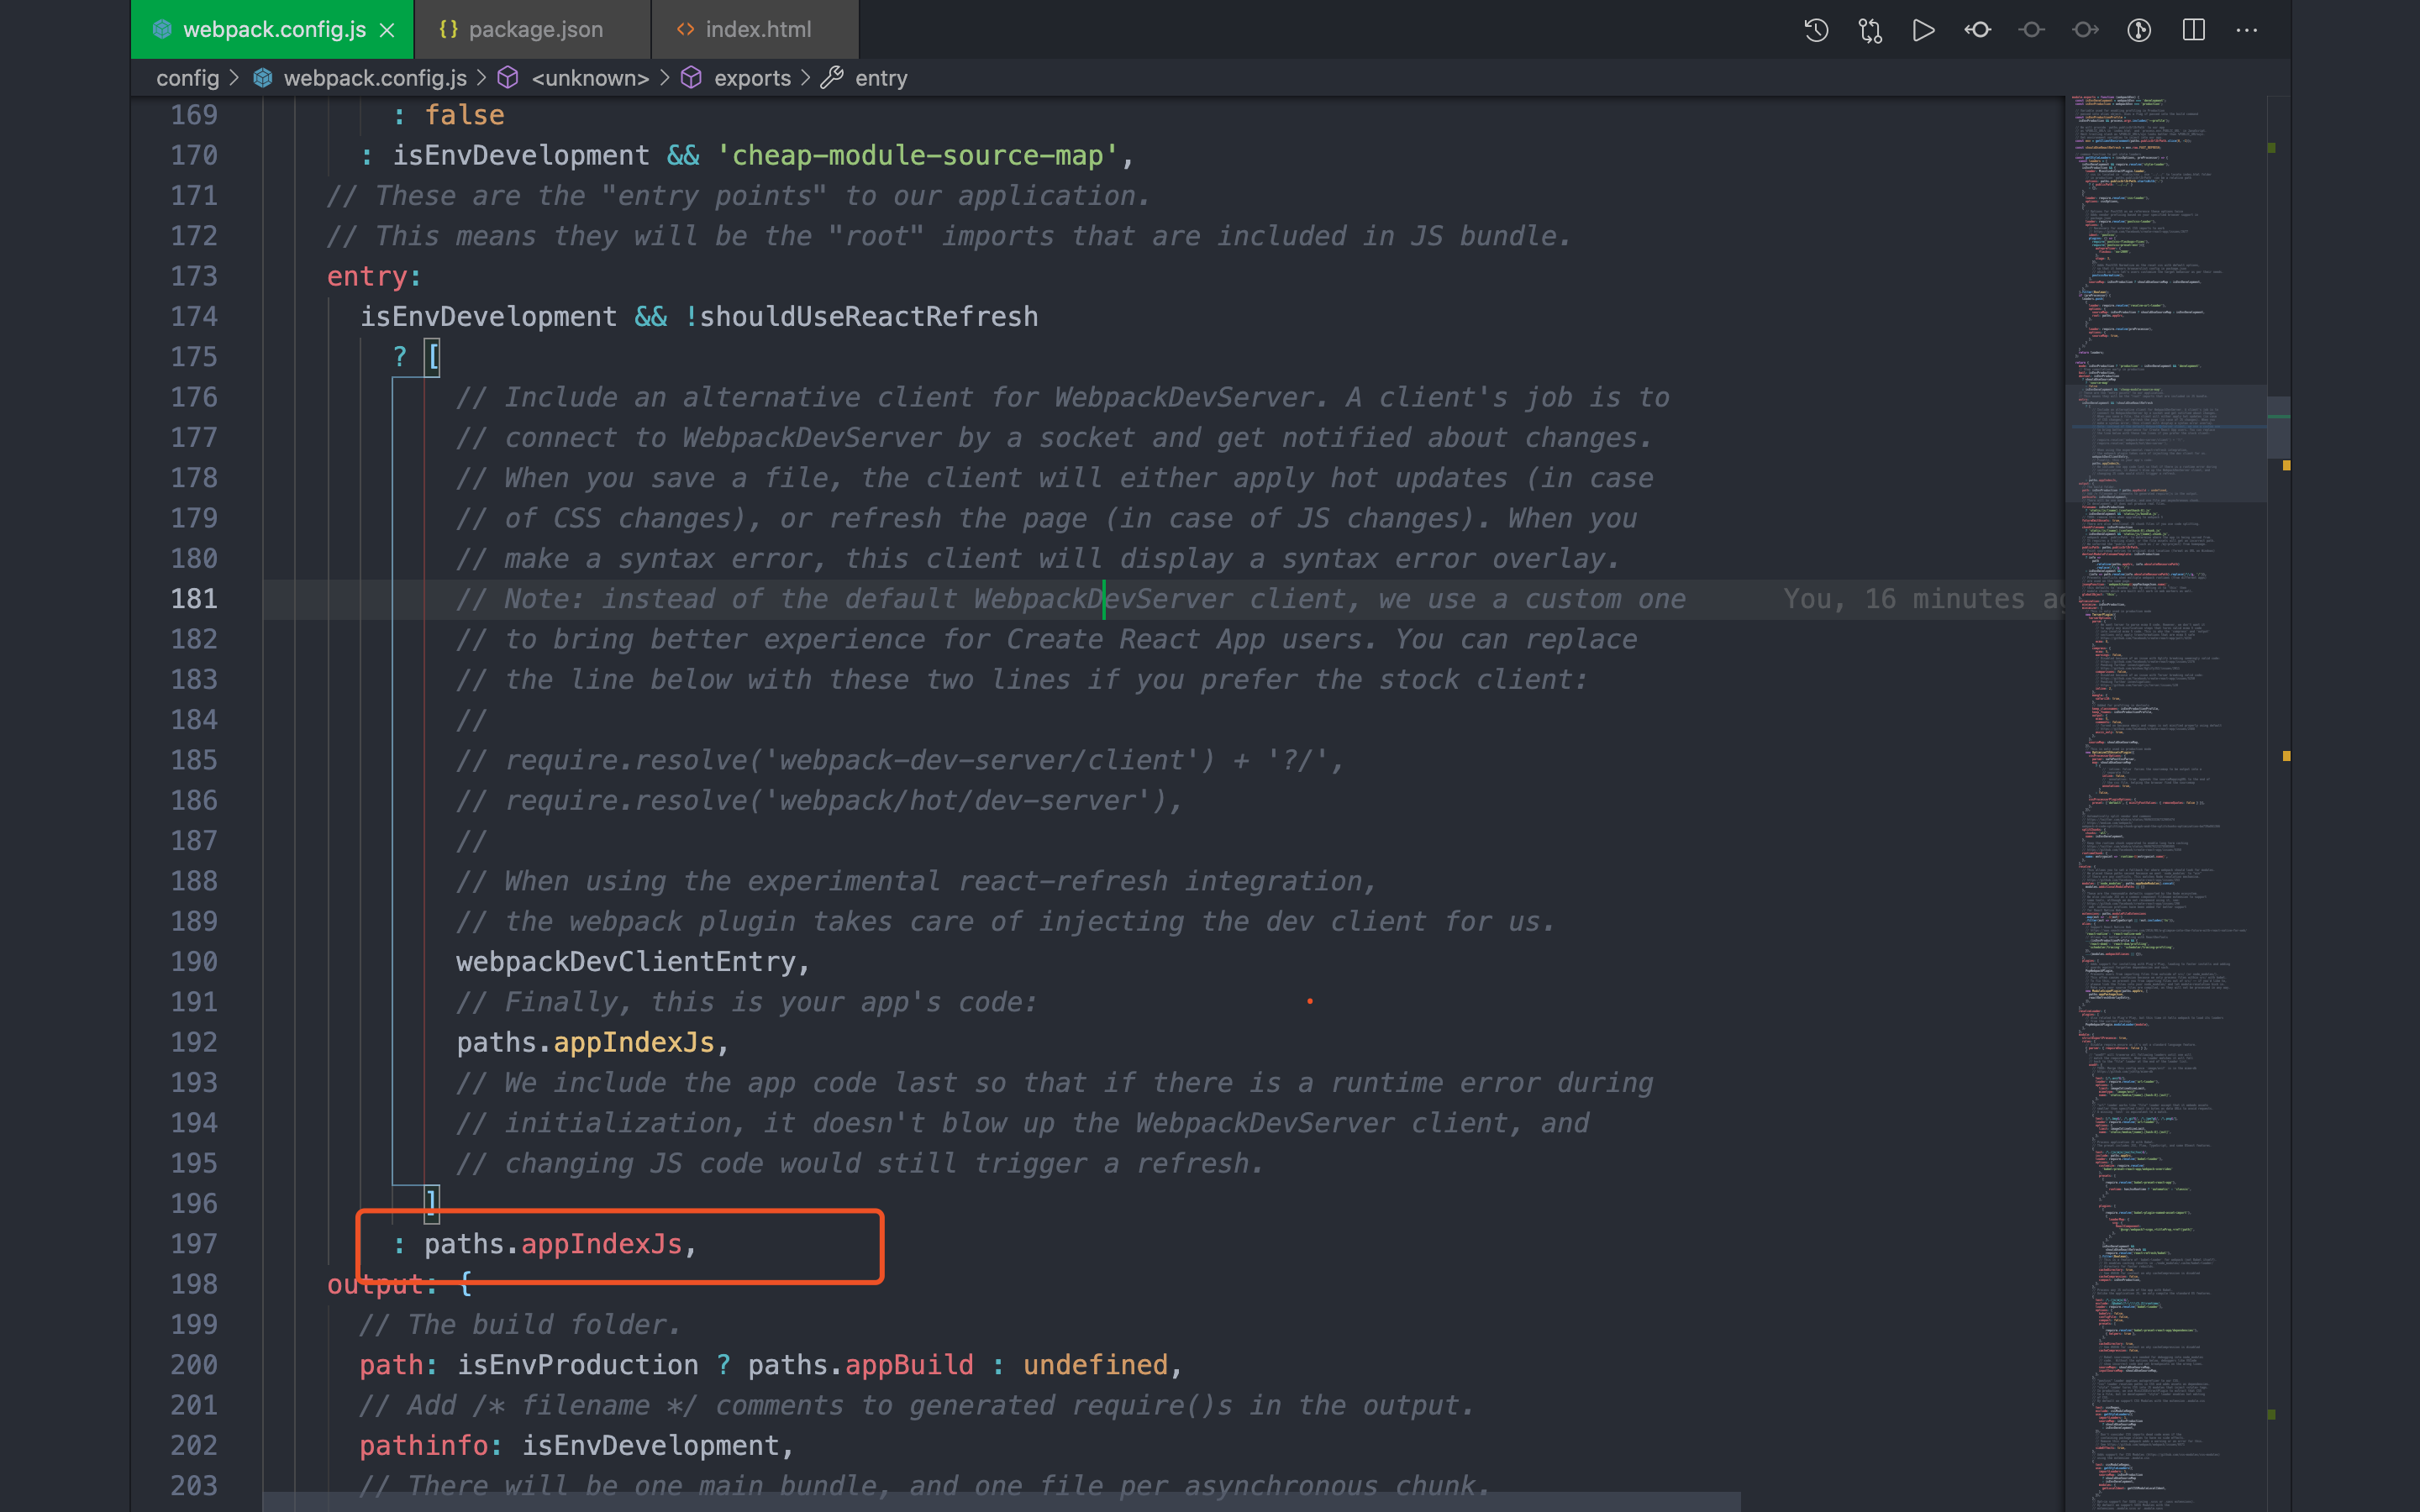Open the exports breadcrumb dropdown
Screen dimensions: 2420x1512
point(751,78)
